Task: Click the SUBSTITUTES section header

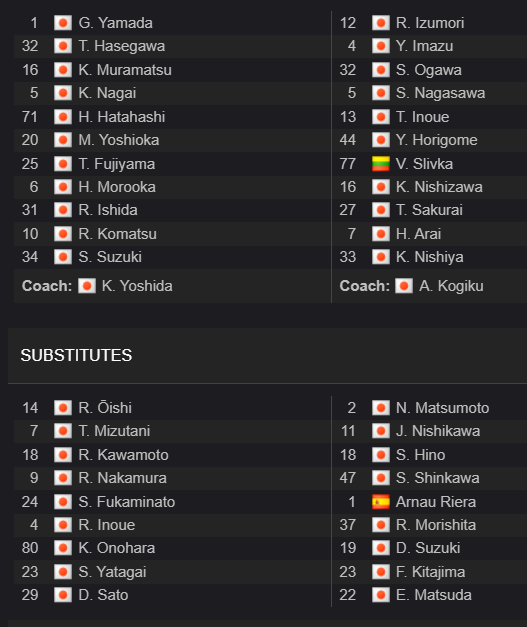Action: (x=76, y=355)
